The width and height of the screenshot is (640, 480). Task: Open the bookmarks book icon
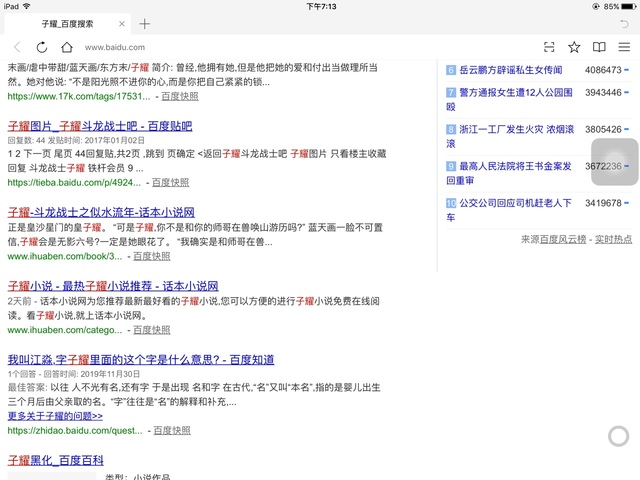599,47
